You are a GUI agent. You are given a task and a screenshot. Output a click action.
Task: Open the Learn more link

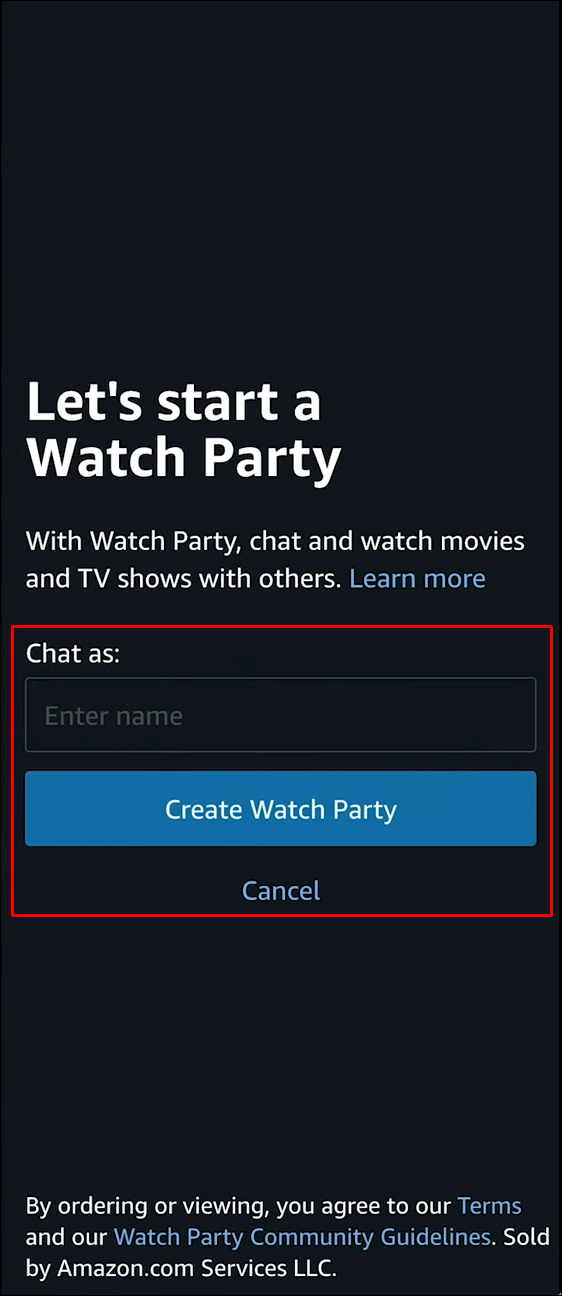tap(417, 578)
